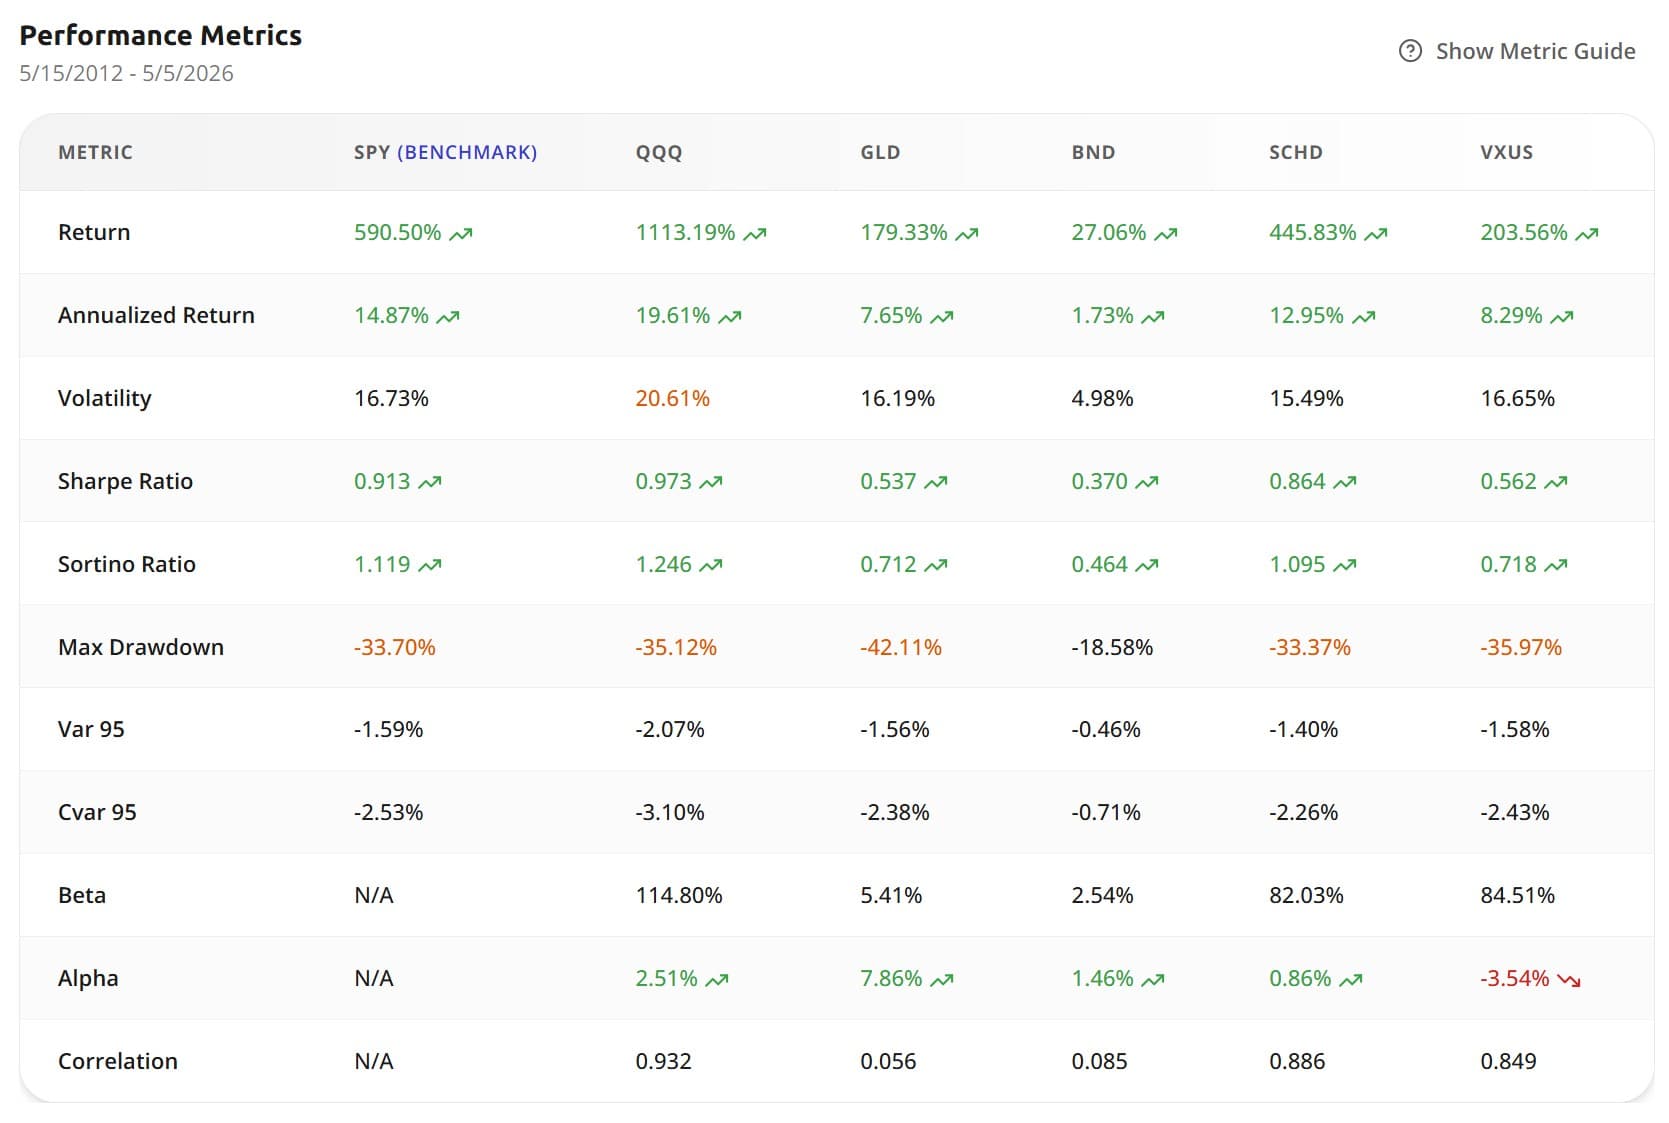Click the trend-up icon beside VXUS Sharpe Ratio 0.562

[1556, 483]
